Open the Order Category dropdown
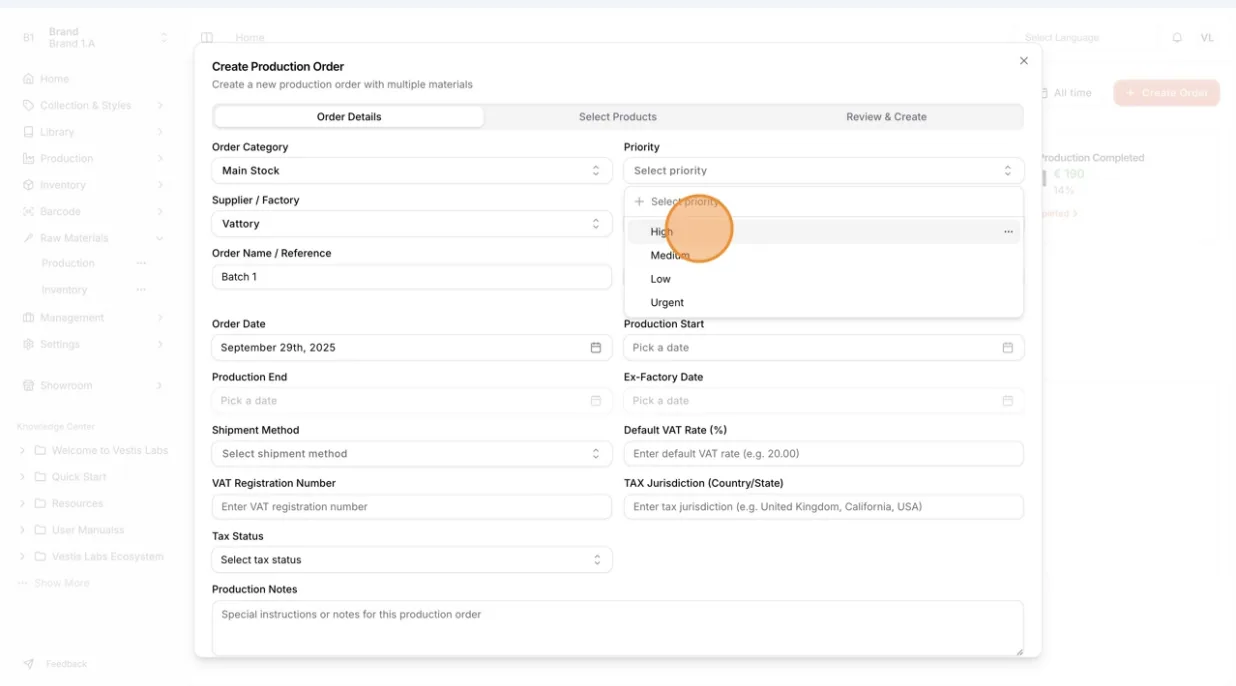The width and height of the screenshot is (1236, 686). [412, 171]
